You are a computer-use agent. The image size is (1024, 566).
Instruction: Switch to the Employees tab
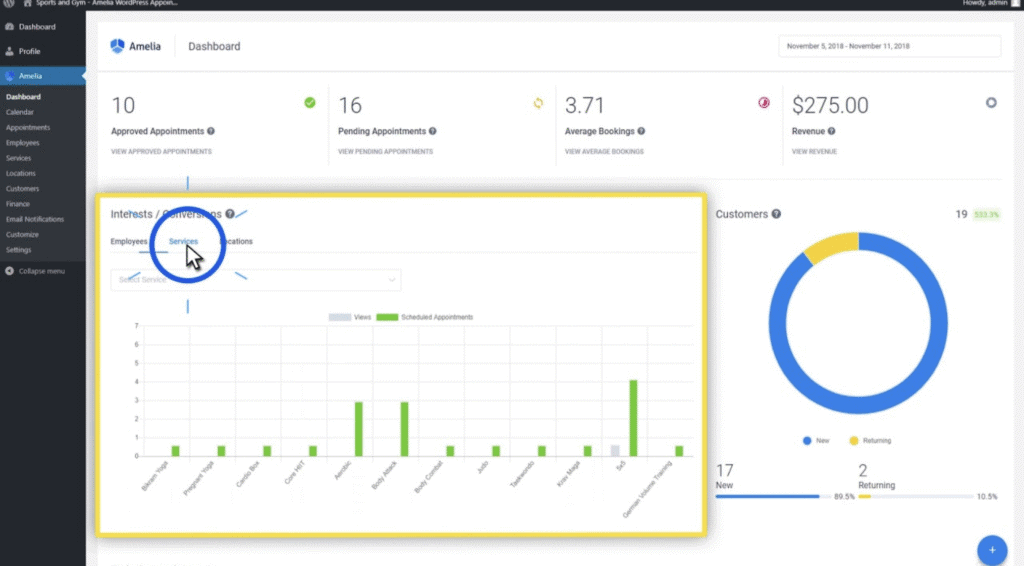(129, 242)
